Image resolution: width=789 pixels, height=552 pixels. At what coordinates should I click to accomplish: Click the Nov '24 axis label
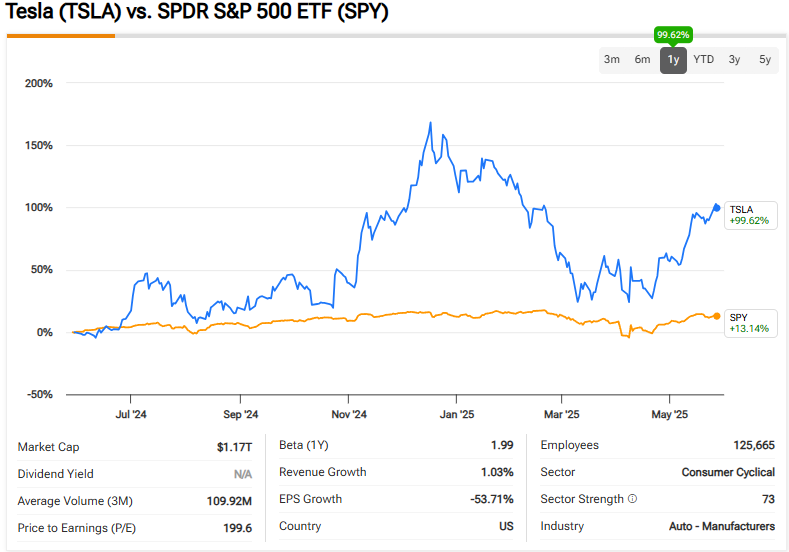tap(349, 415)
